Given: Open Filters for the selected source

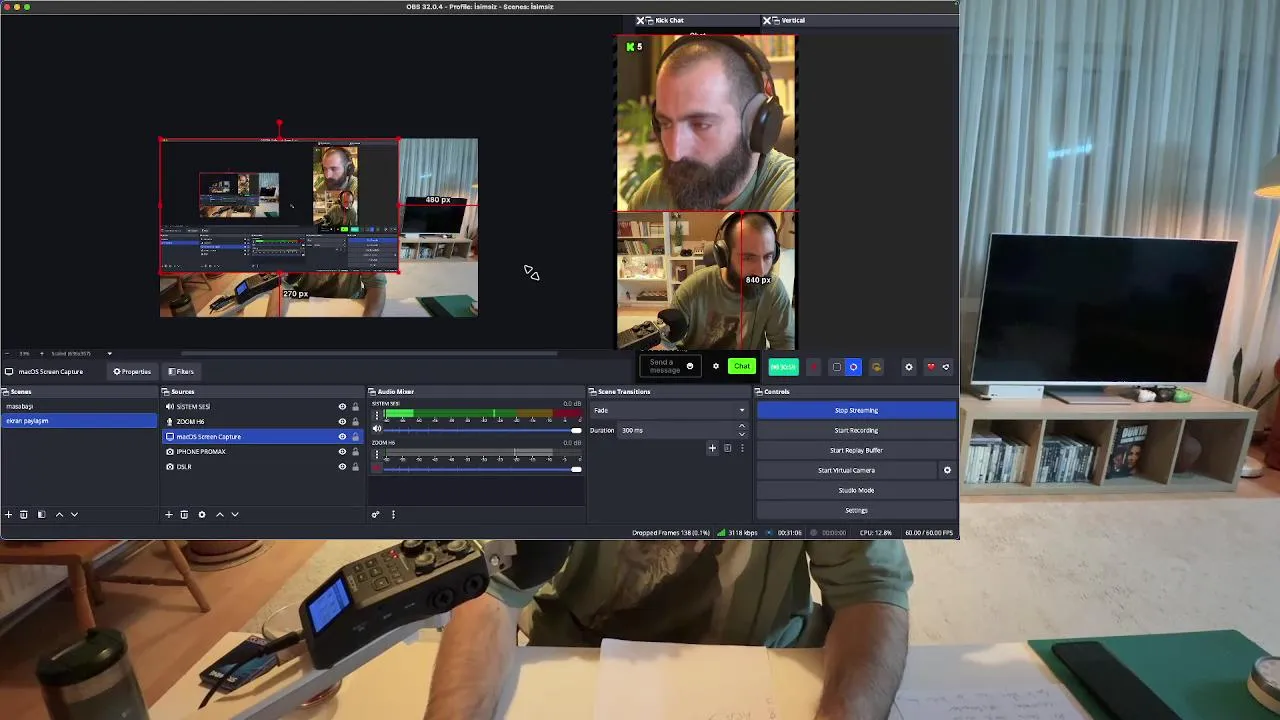Looking at the screenshot, I should (181, 372).
